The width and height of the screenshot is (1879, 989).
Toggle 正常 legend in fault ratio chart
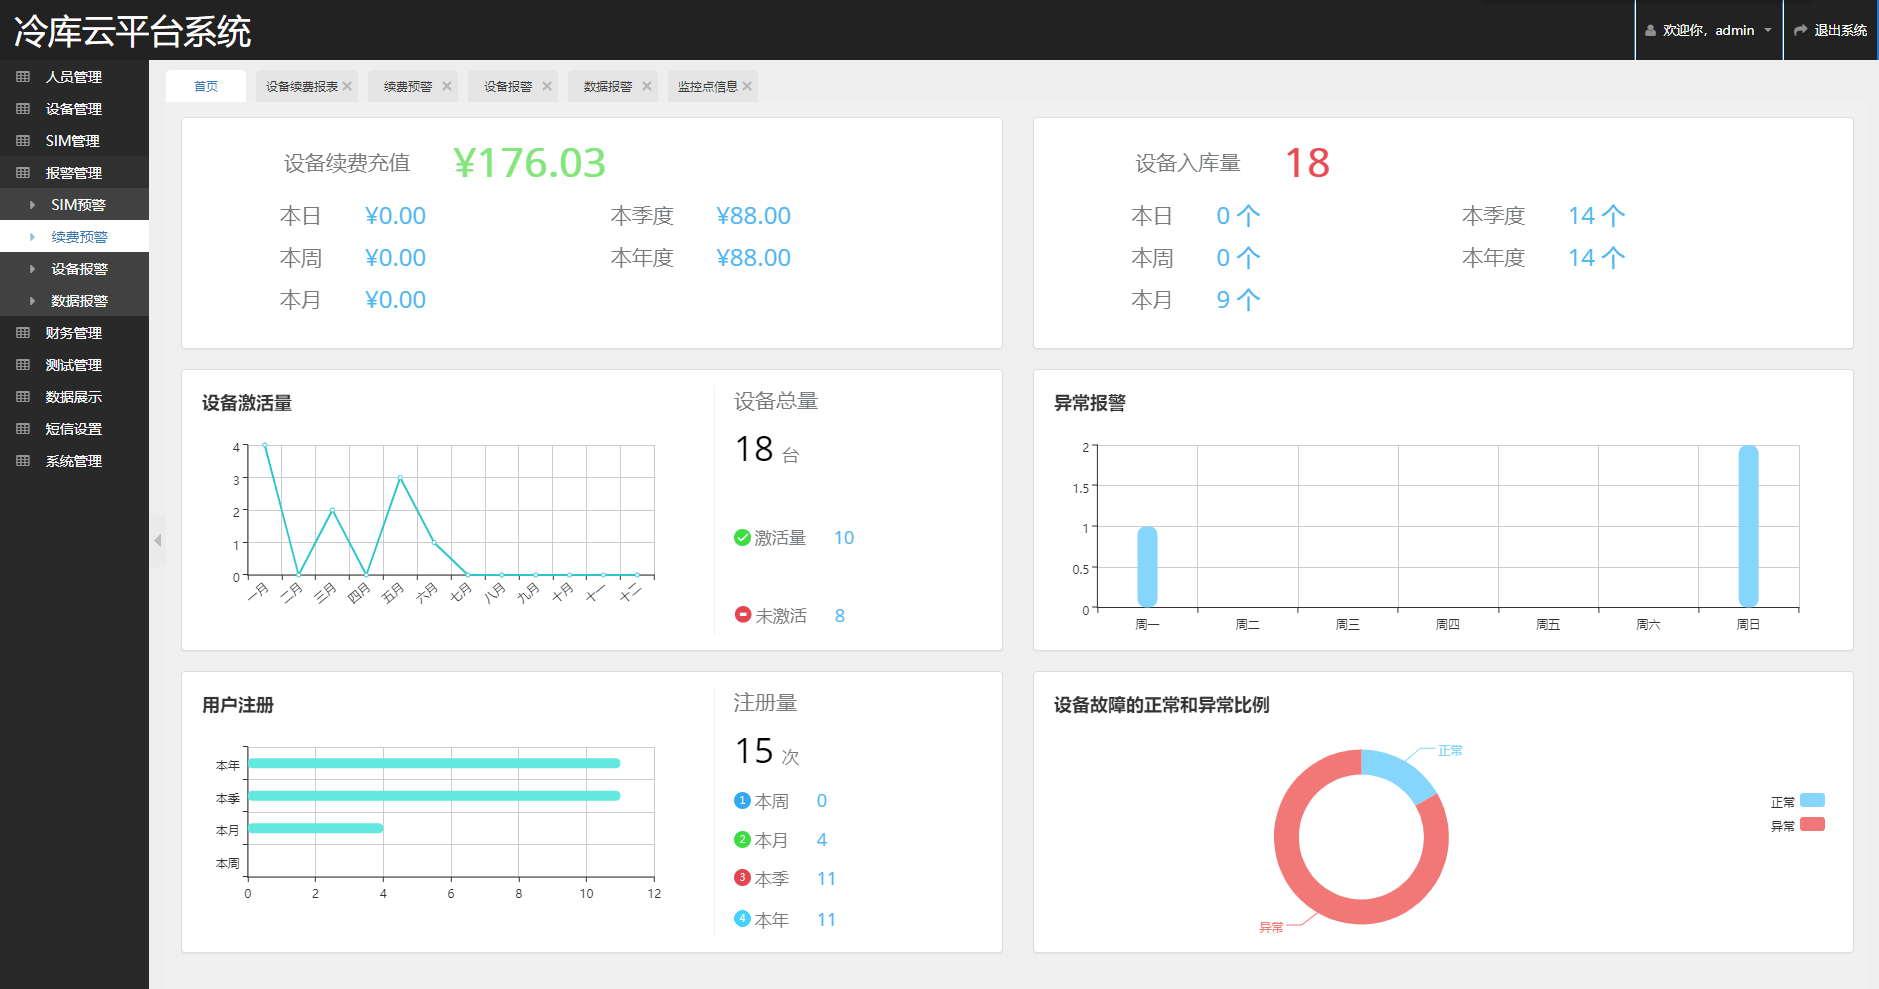click(1812, 801)
